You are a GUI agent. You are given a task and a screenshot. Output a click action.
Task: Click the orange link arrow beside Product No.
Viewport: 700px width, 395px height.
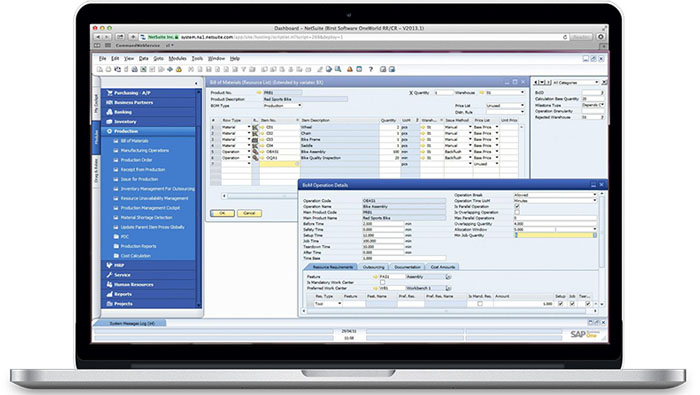coord(259,93)
